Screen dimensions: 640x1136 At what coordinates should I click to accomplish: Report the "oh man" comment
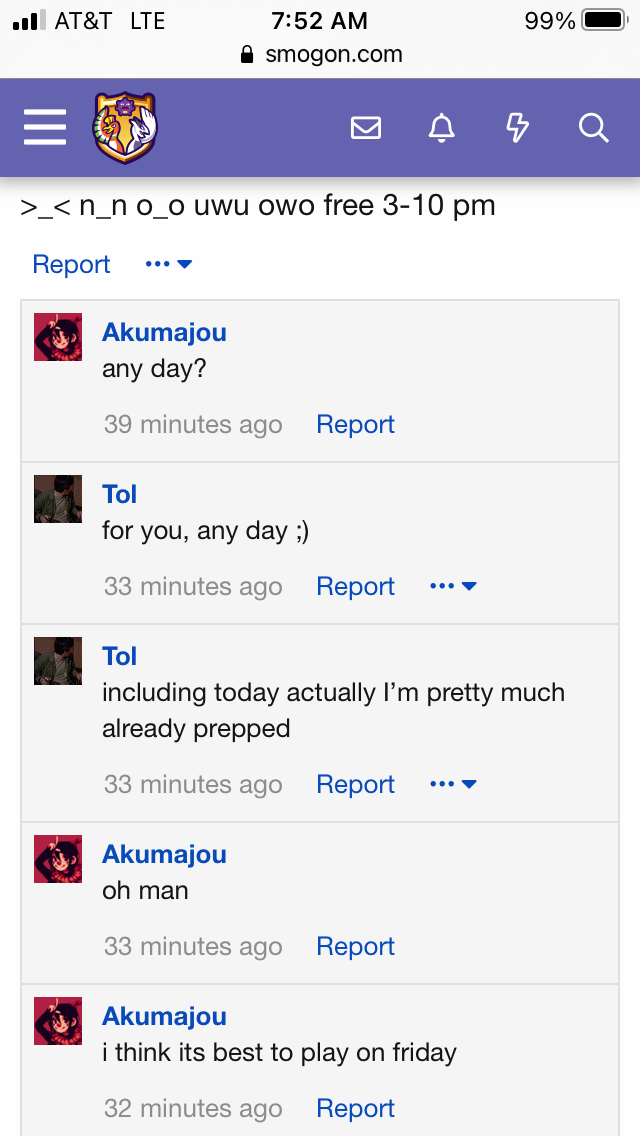click(x=355, y=946)
